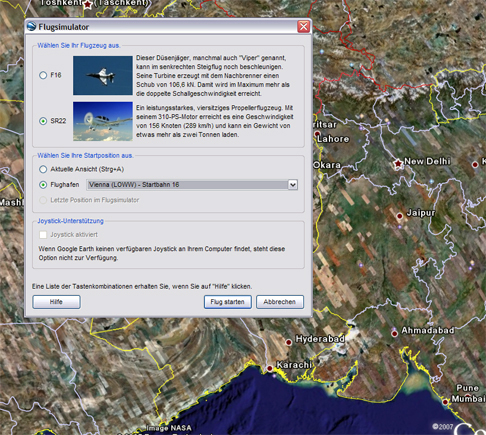Viewport: 486px width, 435px height.
Task: Click the 'Wählen Sie Ihre Startposition aus' heading
Action: click(x=85, y=156)
